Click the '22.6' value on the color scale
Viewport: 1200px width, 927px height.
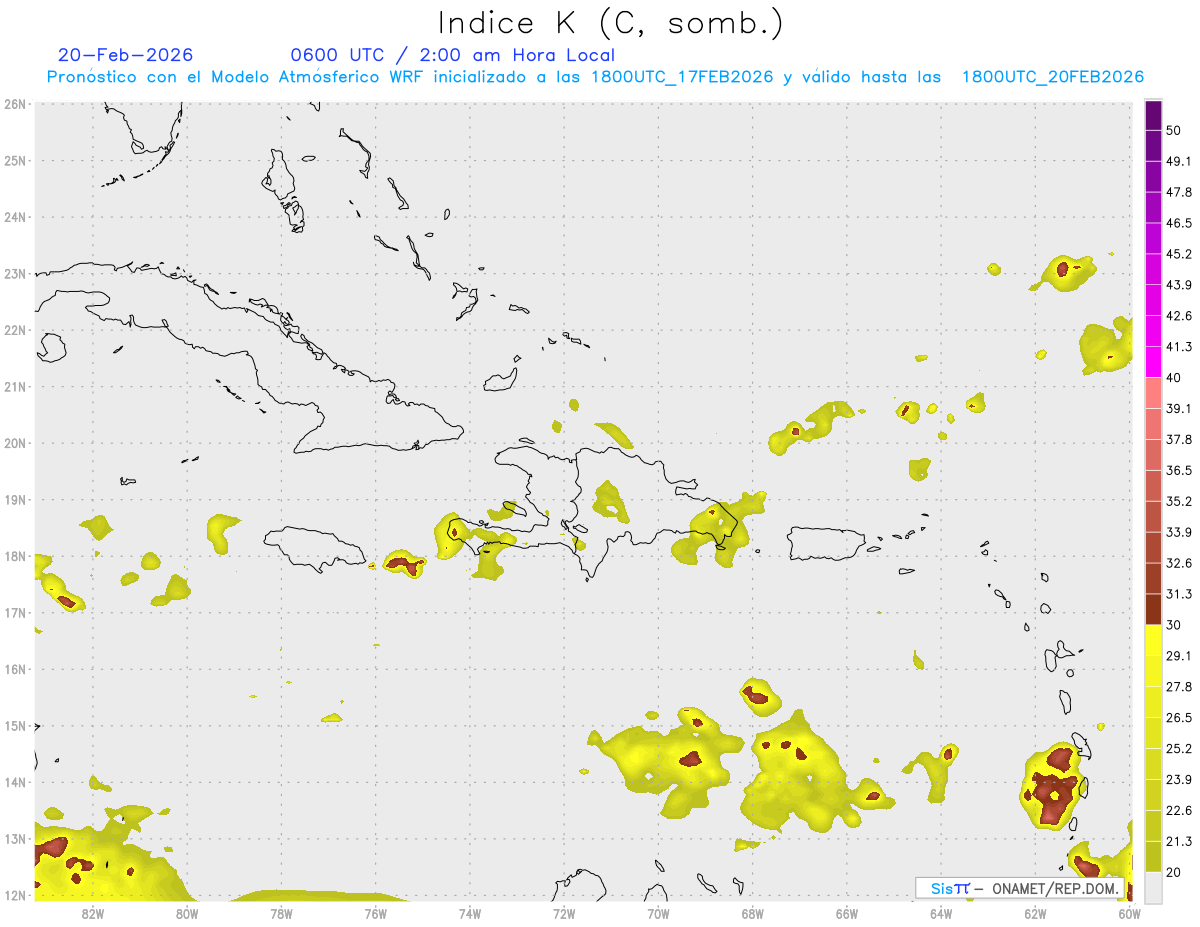point(1178,811)
